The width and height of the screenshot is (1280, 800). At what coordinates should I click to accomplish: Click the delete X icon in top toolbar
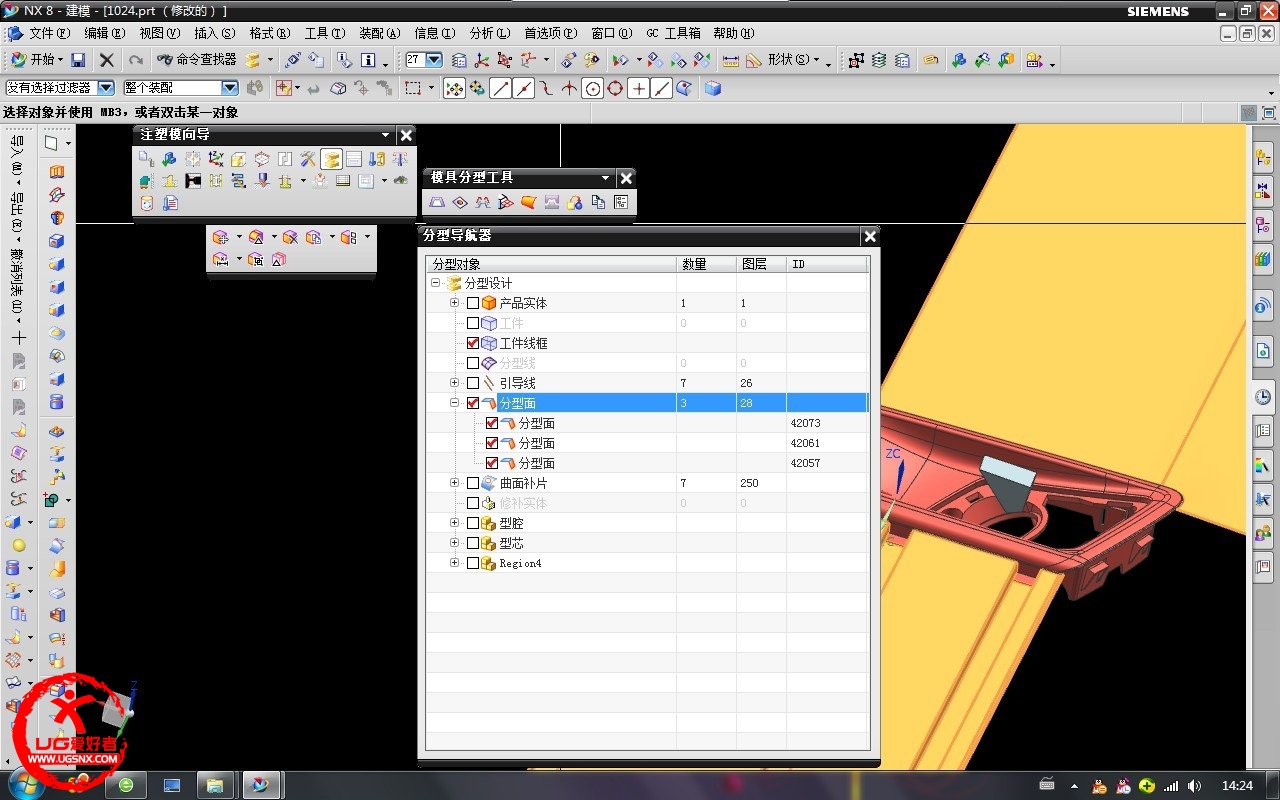[106, 60]
